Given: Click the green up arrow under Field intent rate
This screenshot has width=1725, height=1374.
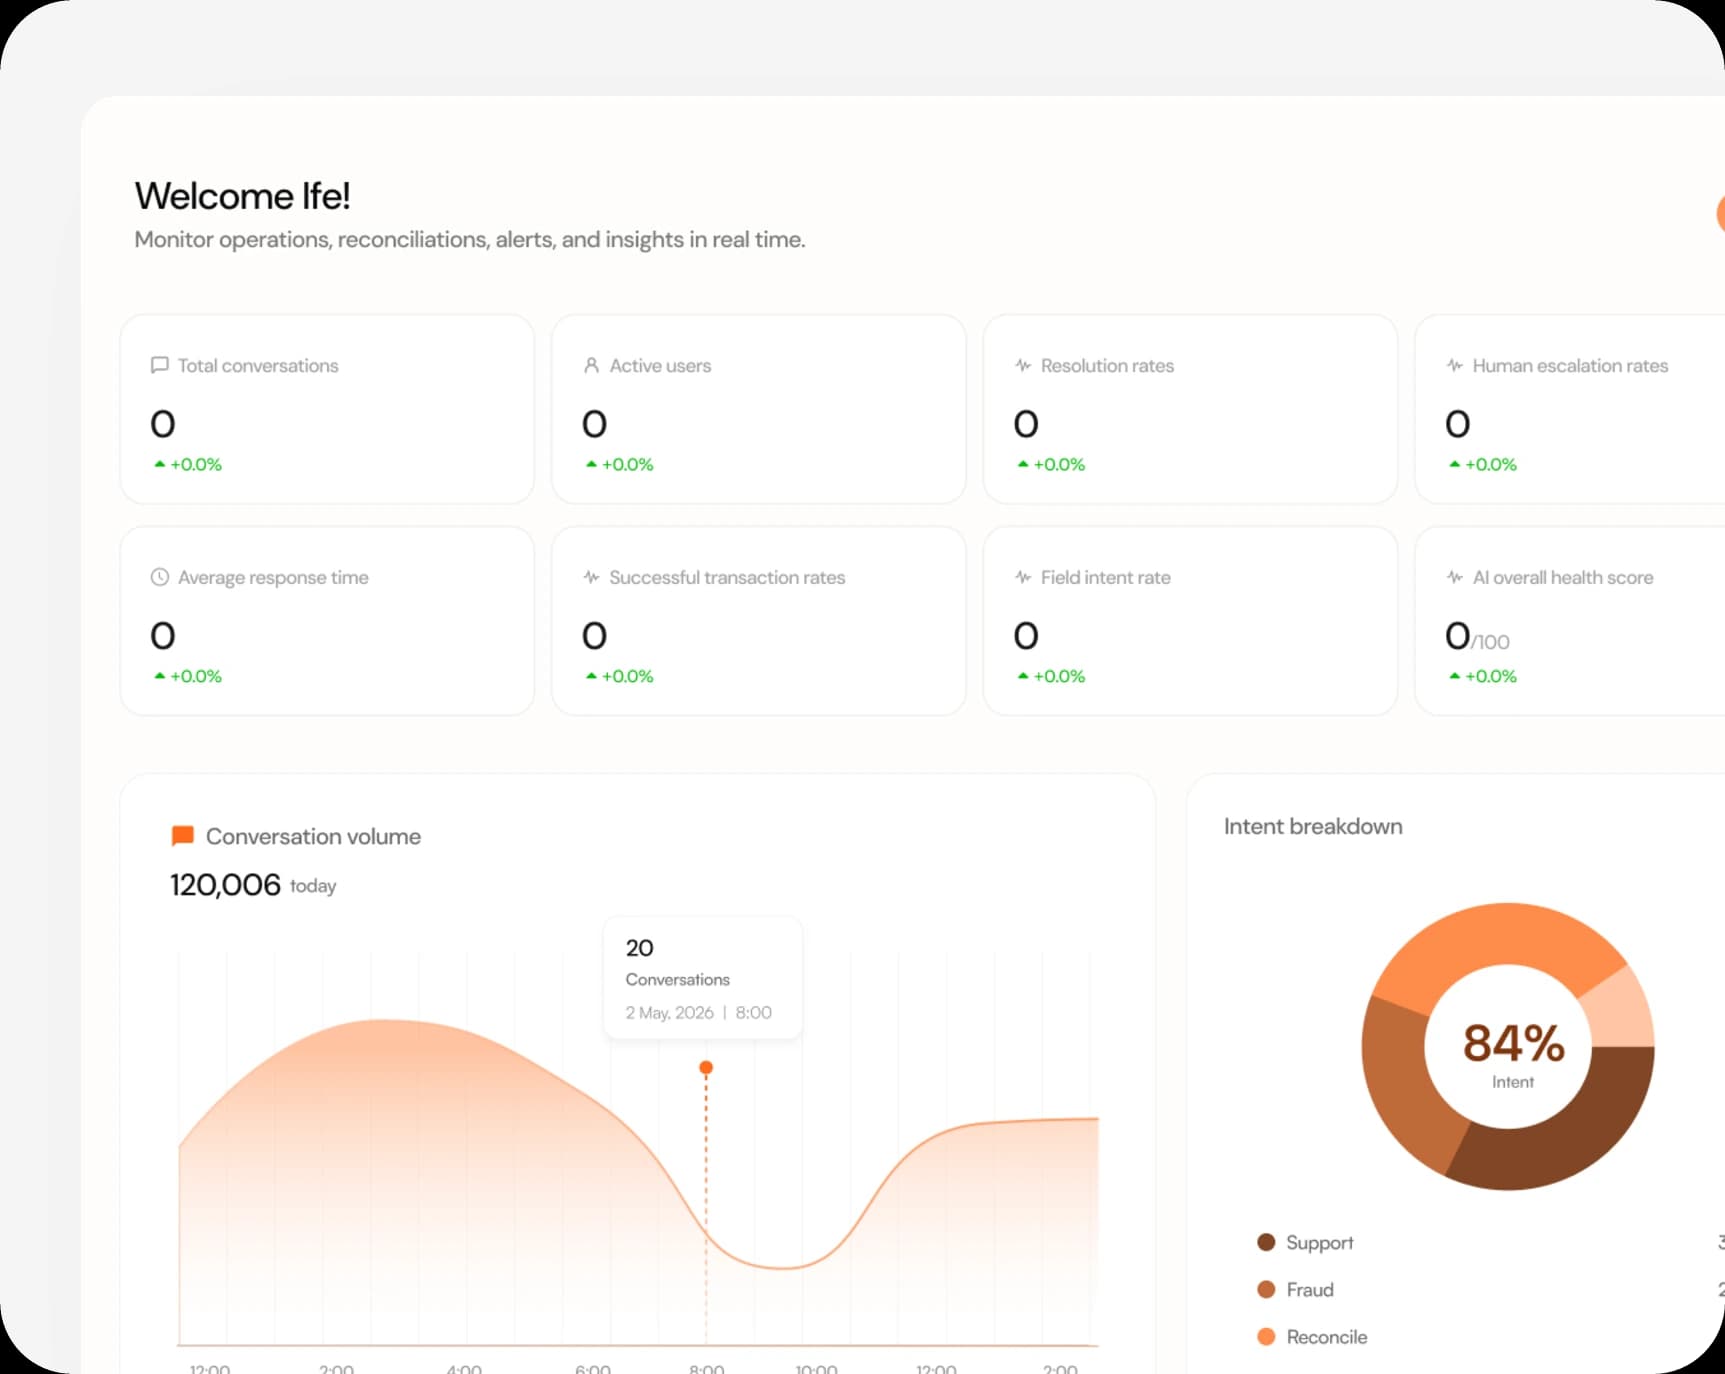Looking at the screenshot, I should tap(1023, 676).
